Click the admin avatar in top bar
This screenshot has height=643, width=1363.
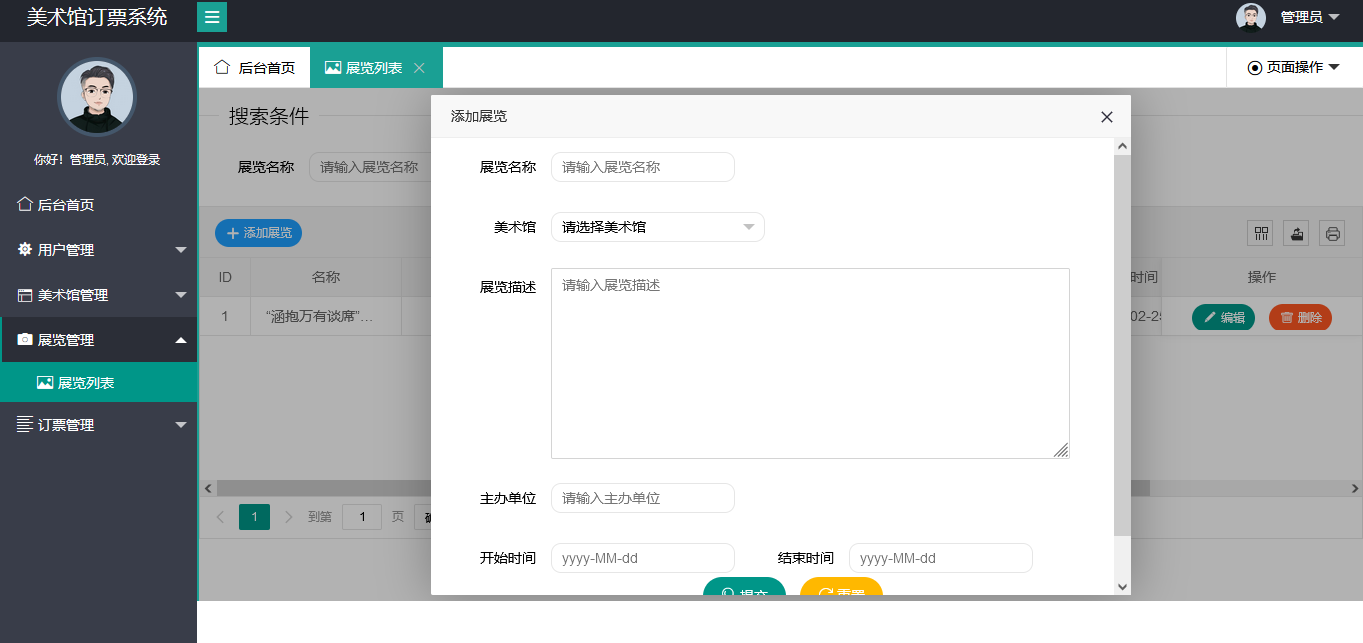(1250, 17)
